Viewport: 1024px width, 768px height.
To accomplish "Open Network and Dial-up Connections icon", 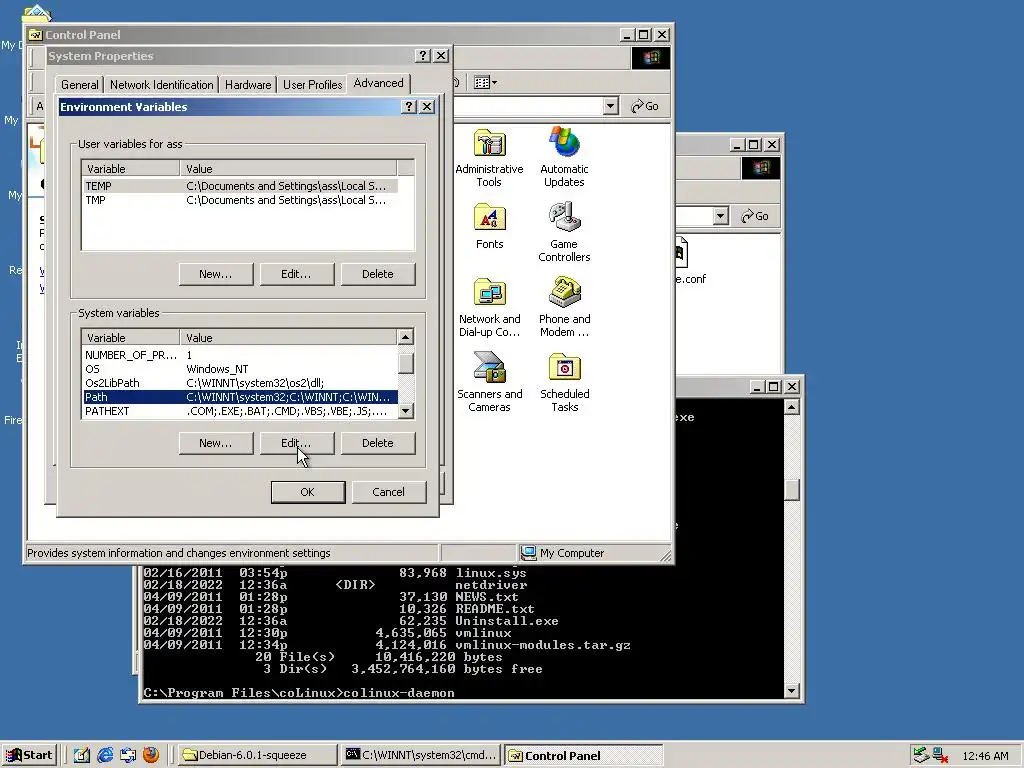I will 489,293.
